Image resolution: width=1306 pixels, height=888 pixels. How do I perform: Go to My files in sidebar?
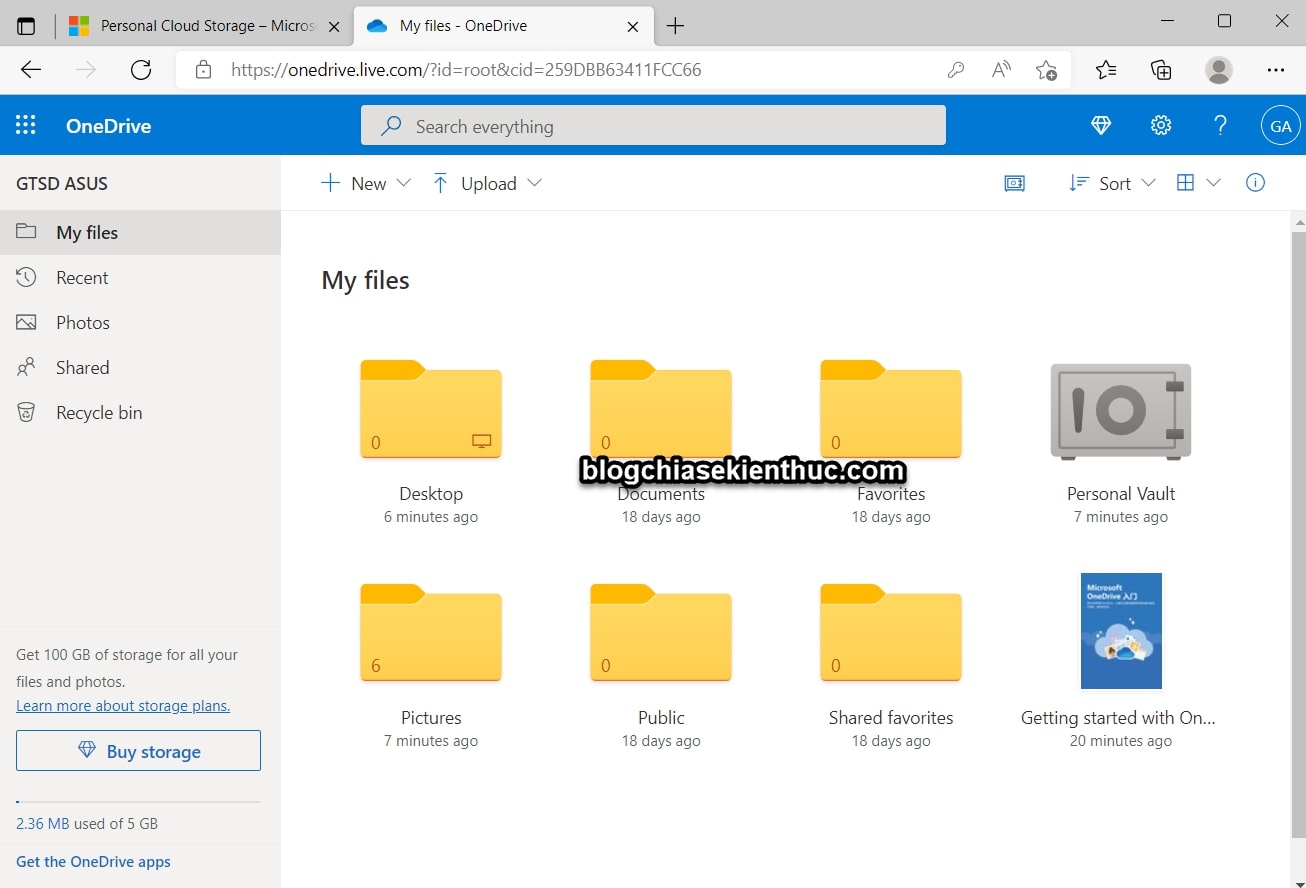coord(140,232)
